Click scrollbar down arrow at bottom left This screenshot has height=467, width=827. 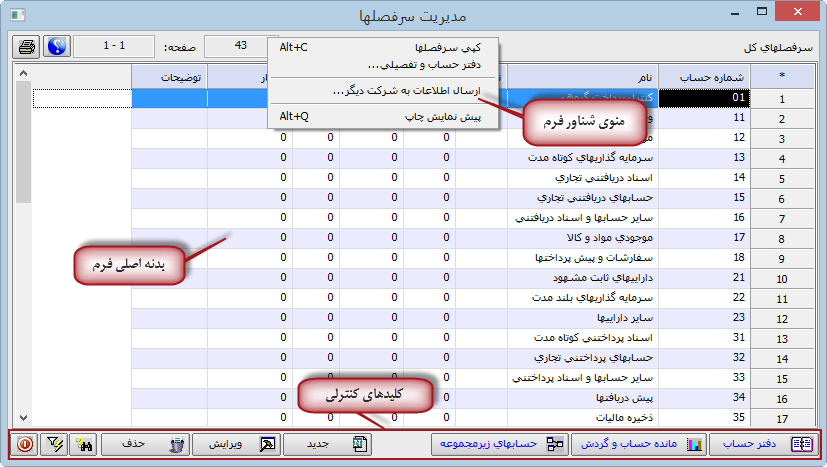[x=24, y=417]
